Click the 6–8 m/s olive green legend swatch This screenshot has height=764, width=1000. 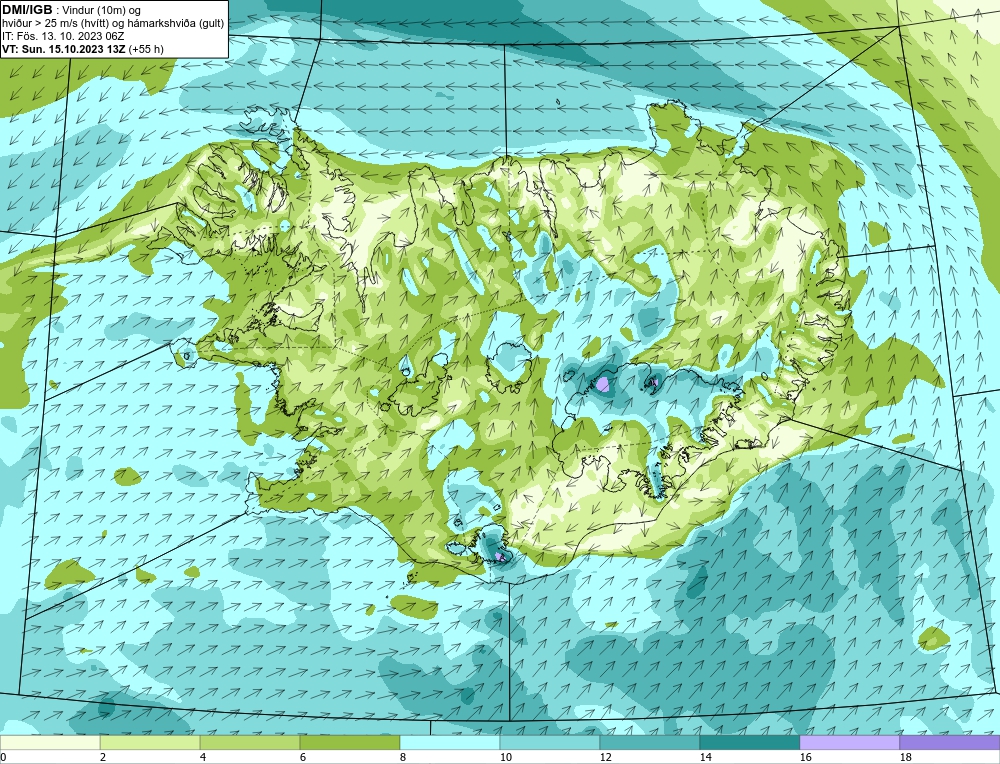pyautogui.click(x=350, y=742)
